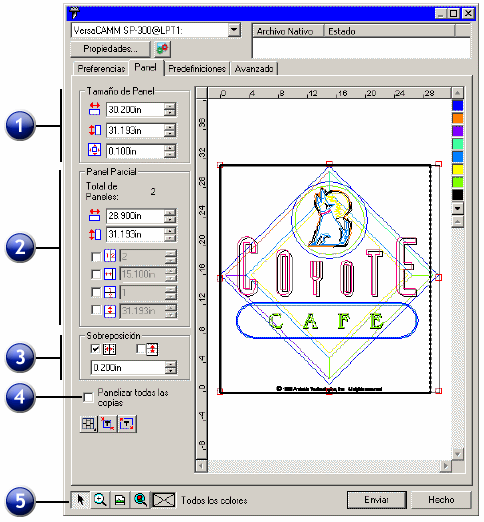Image resolution: width=484 pixels, height=522 pixels.
Task: Expand color list with the down arrow
Action: coord(457,208)
